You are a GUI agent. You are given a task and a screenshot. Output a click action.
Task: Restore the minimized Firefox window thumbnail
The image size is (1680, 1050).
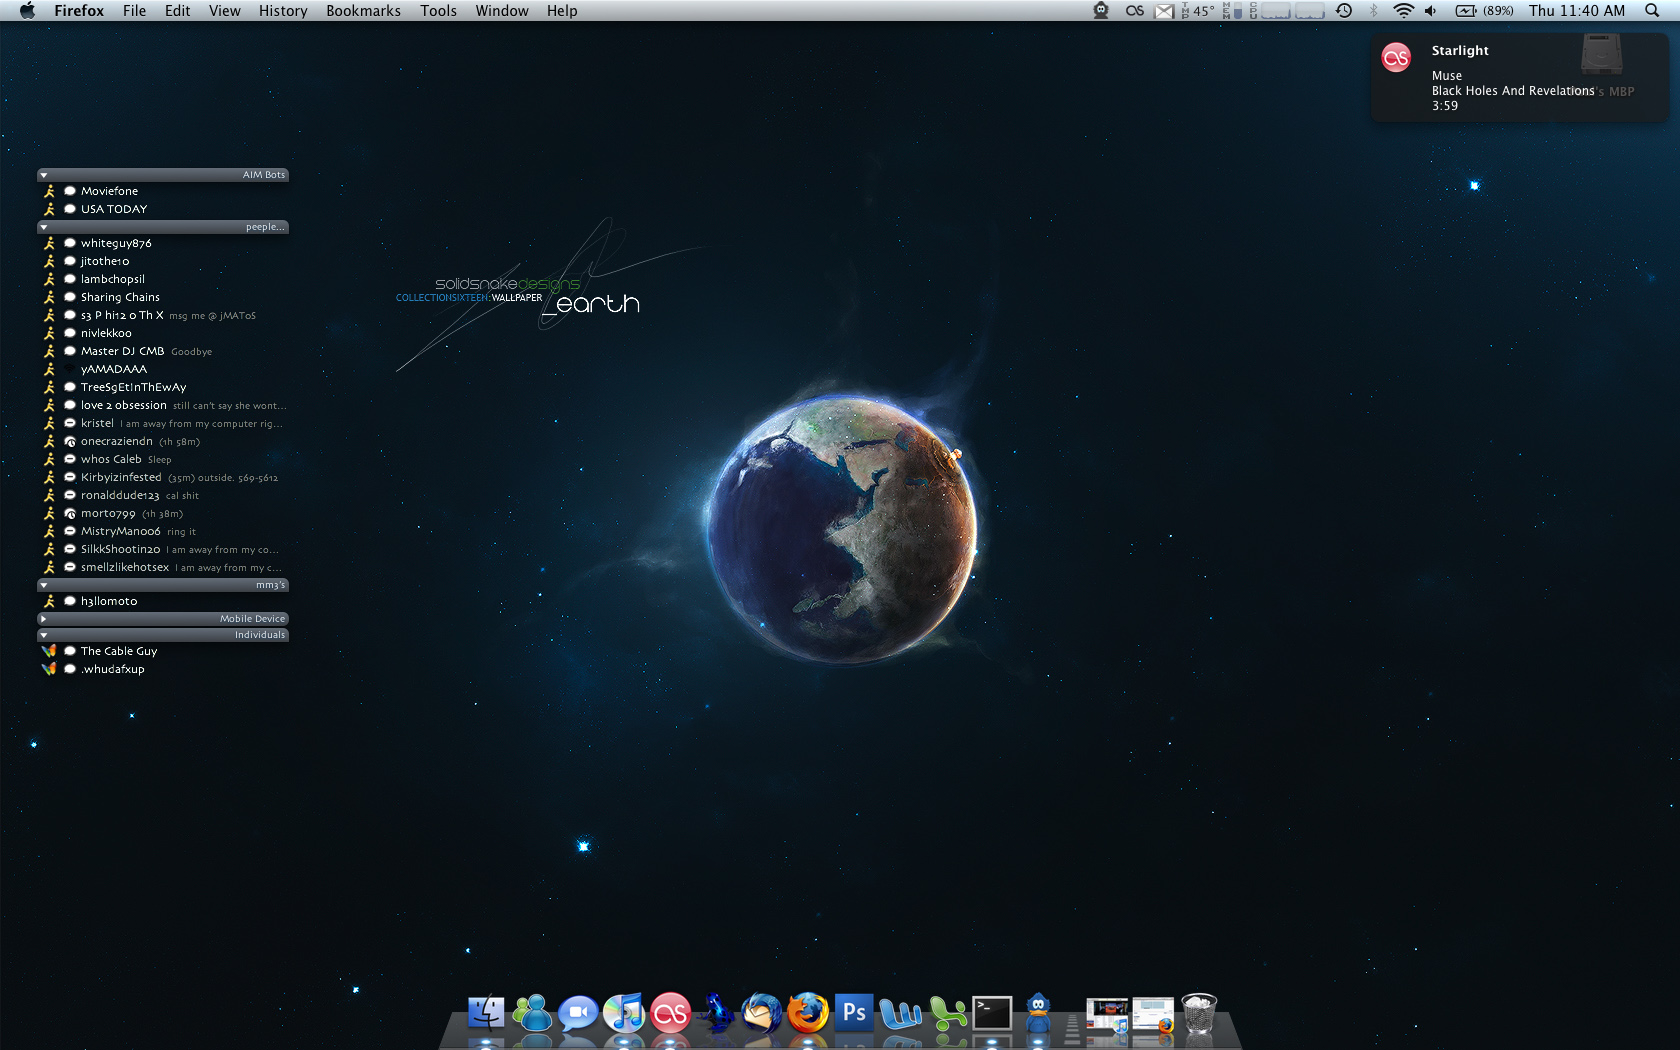point(1153,1014)
